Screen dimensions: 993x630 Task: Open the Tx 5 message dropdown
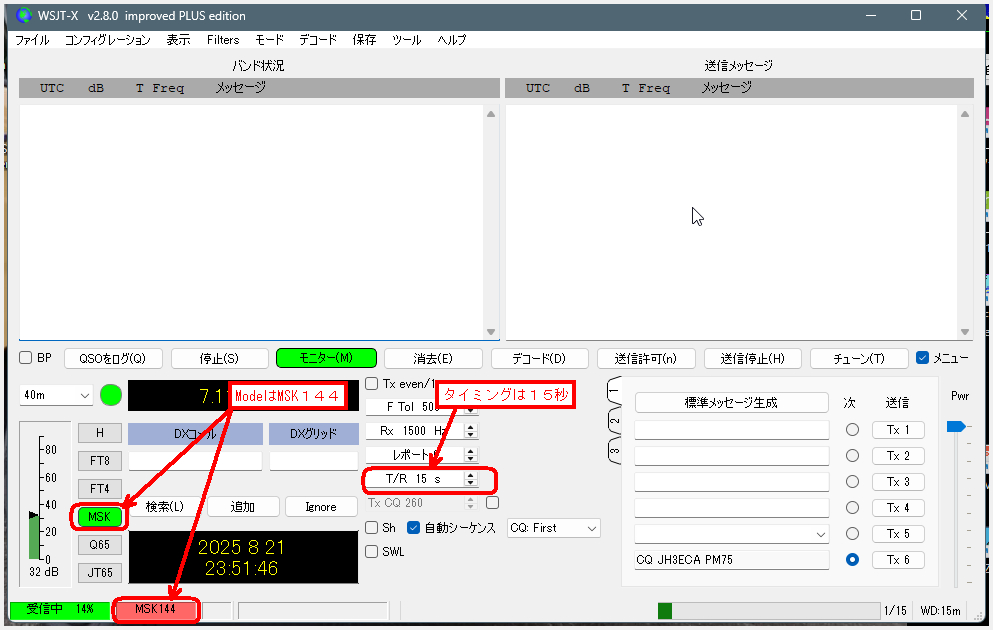(x=821, y=534)
